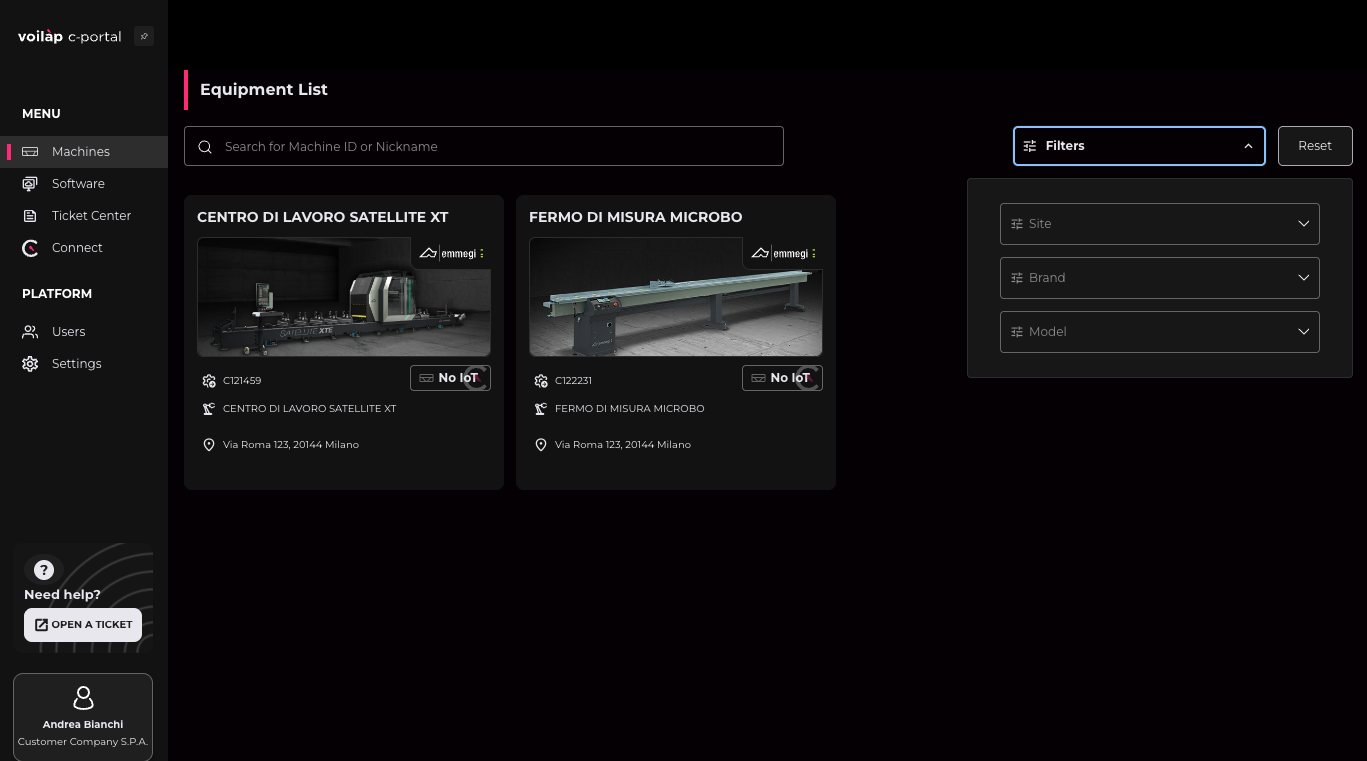Image resolution: width=1367 pixels, height=761 pixels.
Task: Select the Connect menu item
Action: click(x=84, y=248)
